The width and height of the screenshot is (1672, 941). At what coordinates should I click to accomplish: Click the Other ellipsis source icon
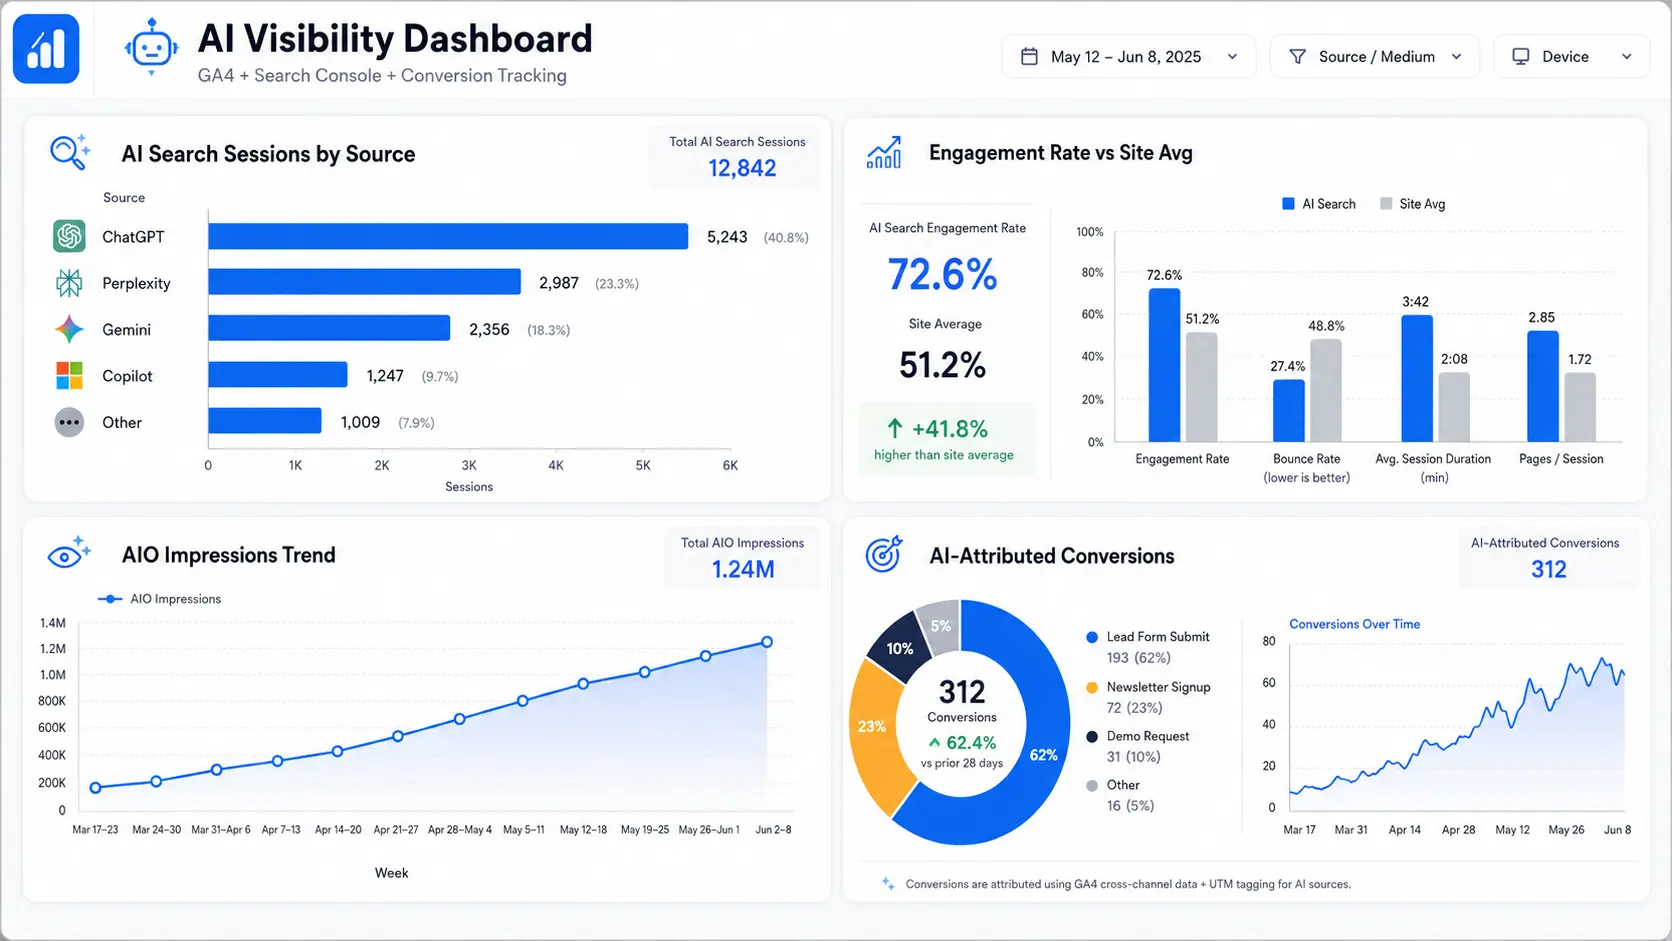click(x=69, y=422)
